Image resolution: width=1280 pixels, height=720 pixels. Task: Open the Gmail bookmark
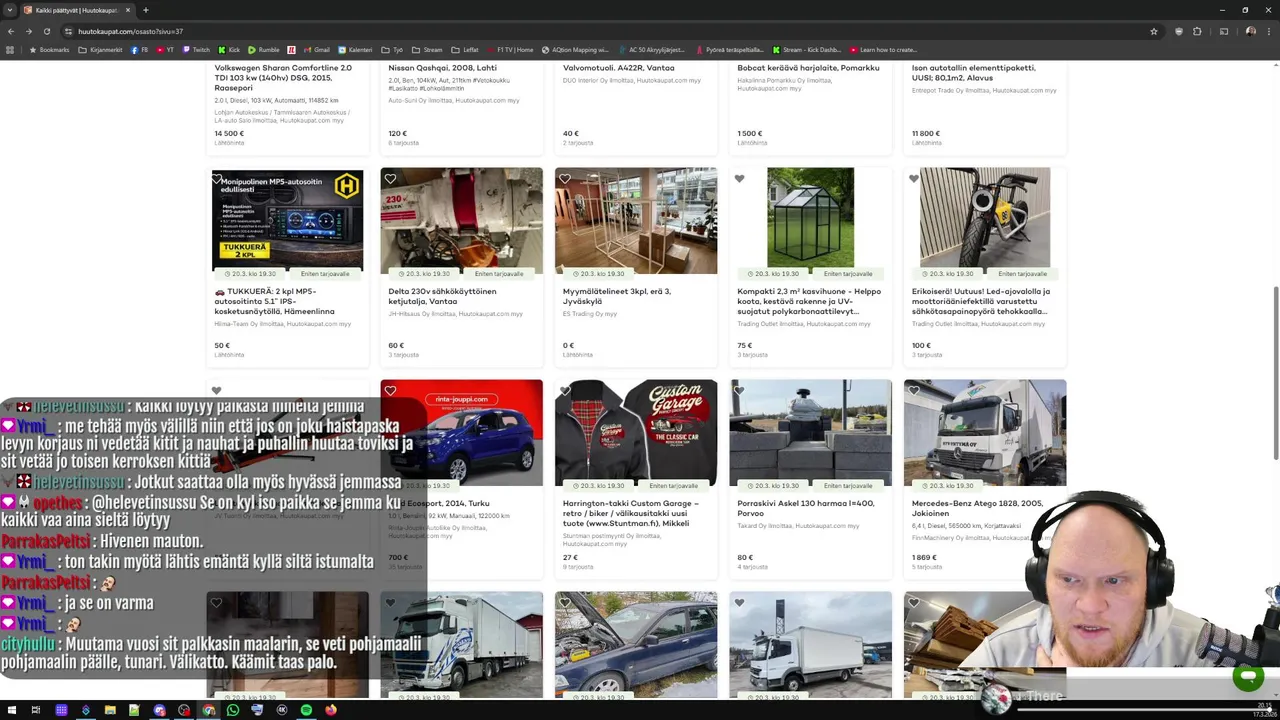[x=316, y=49]
